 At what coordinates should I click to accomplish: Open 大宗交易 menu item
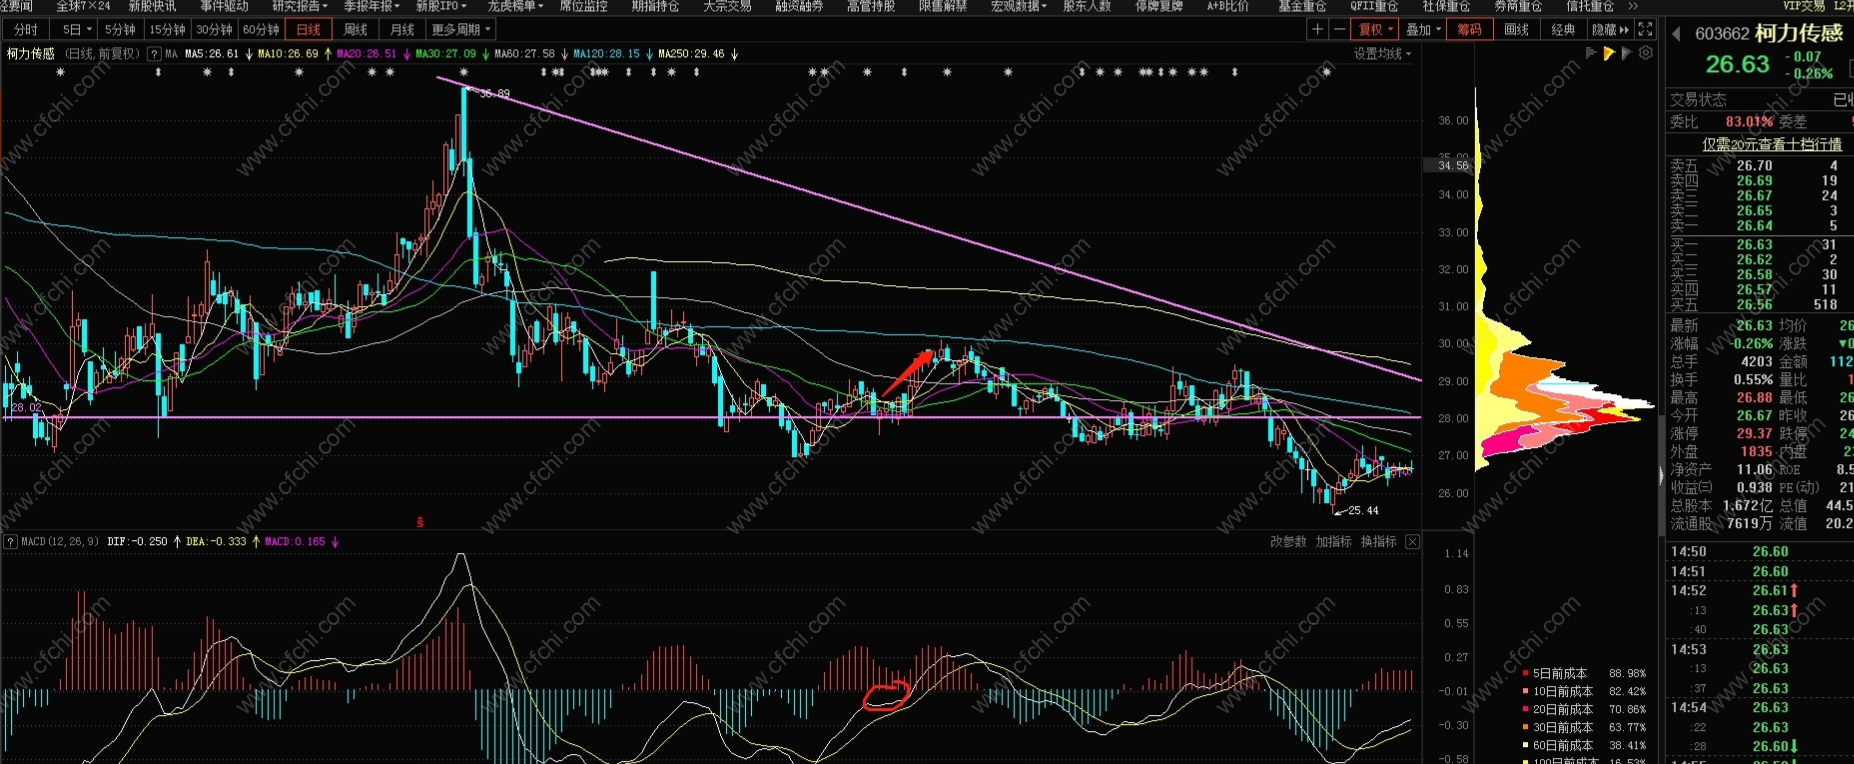(727, 6)
